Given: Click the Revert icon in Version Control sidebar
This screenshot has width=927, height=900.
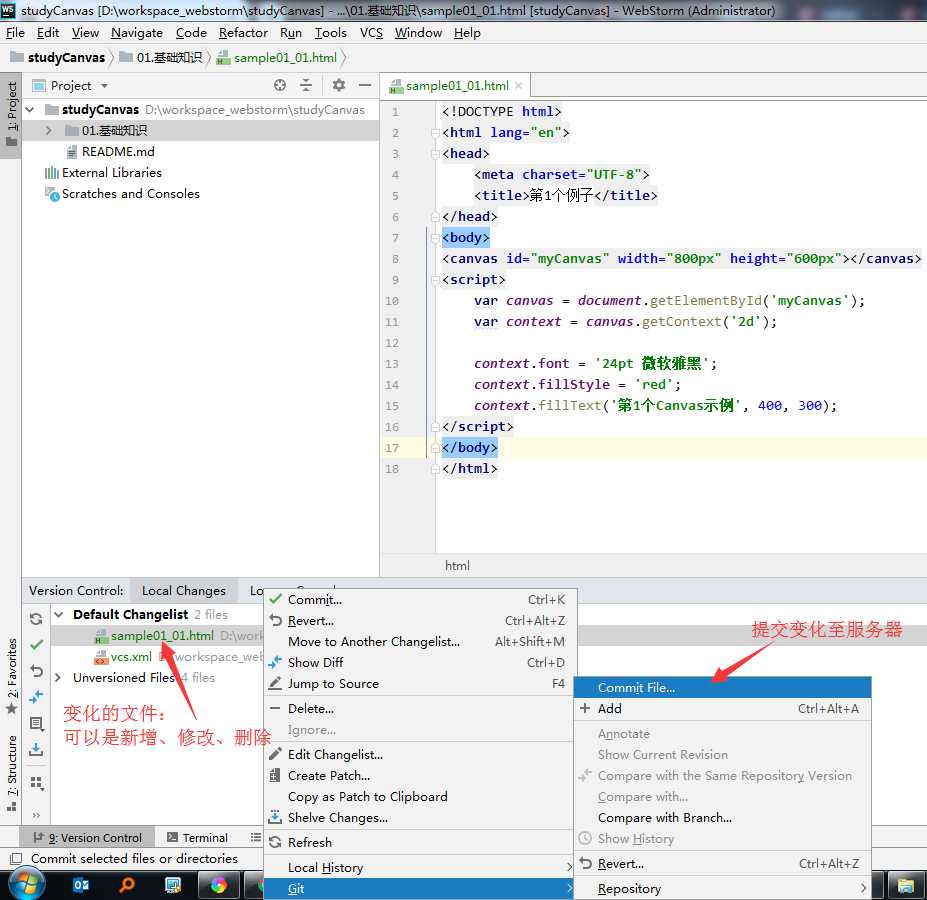Looking at the screenshot, I should (x=36, y=671).
